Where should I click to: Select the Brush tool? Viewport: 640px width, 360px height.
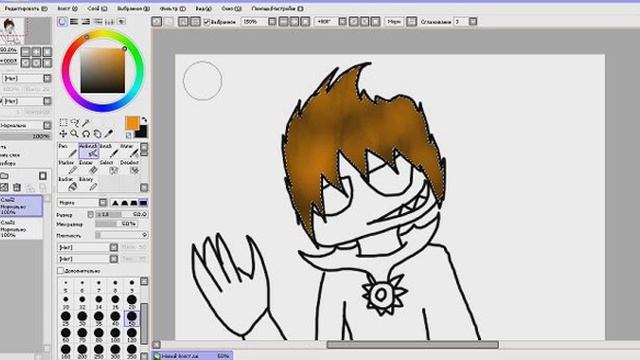pos(109,151)
